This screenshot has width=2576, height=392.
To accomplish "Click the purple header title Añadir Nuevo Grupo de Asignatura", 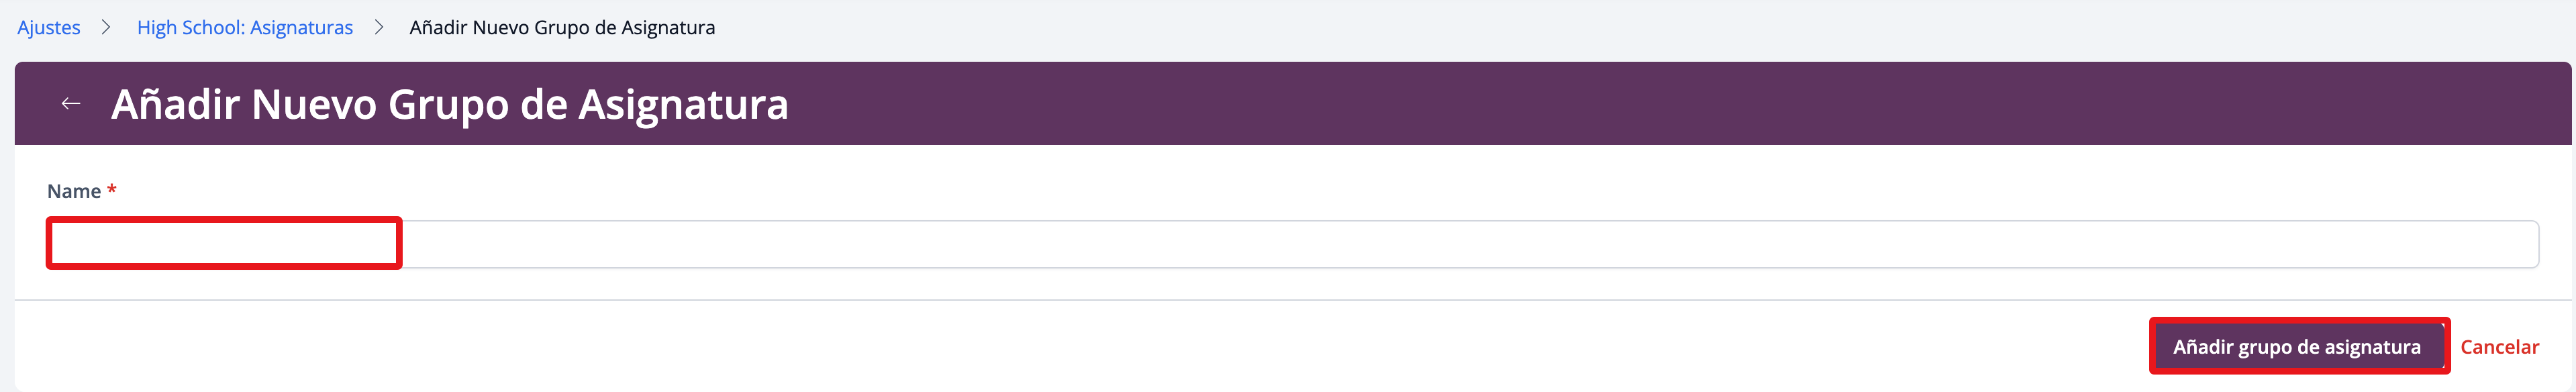I will 449,104.
